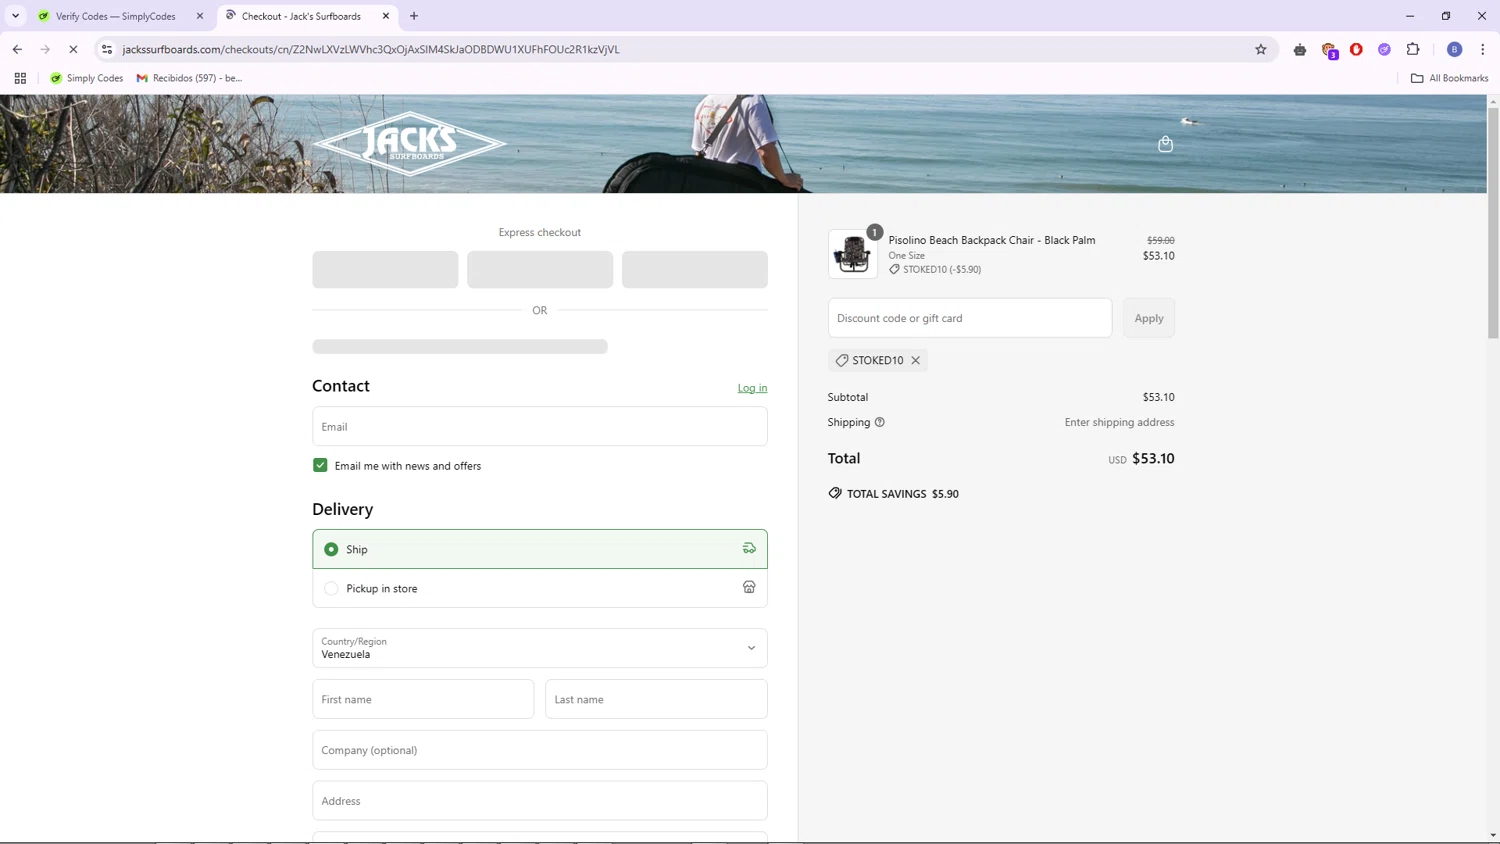Switch to the Checkout Jack's Surfboards tab

point(307,16)
